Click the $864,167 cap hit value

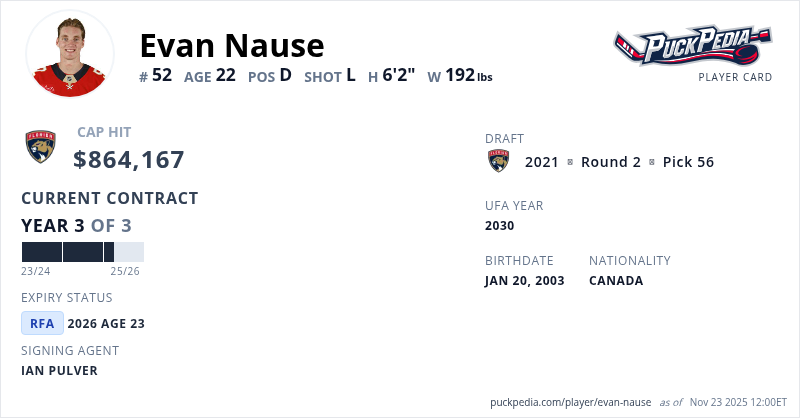(x=129, y=159)
